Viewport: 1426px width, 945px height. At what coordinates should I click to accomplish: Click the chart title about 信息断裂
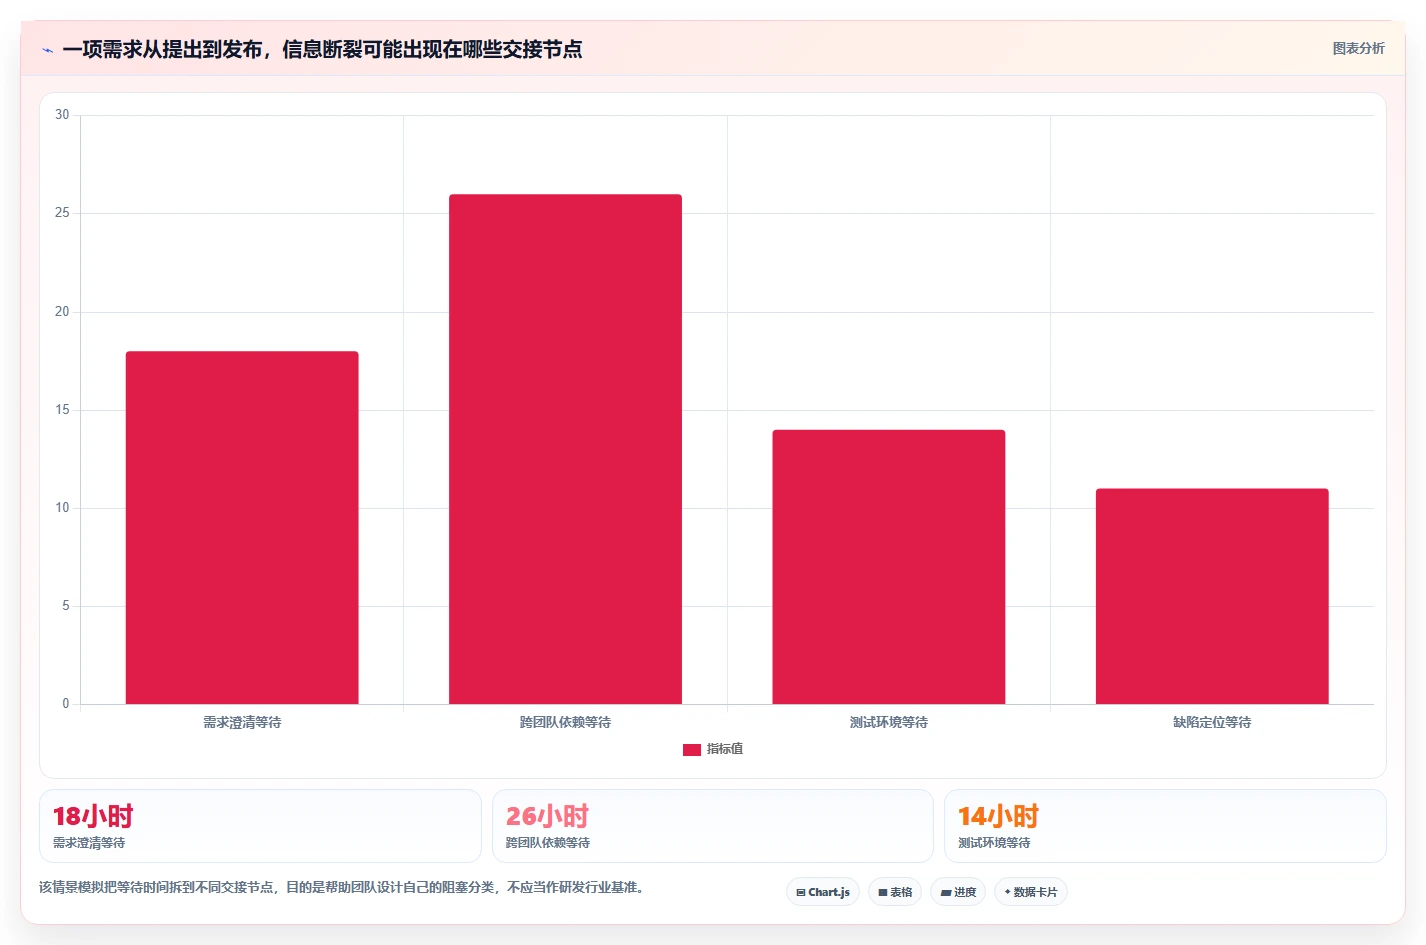coord(322,49)
